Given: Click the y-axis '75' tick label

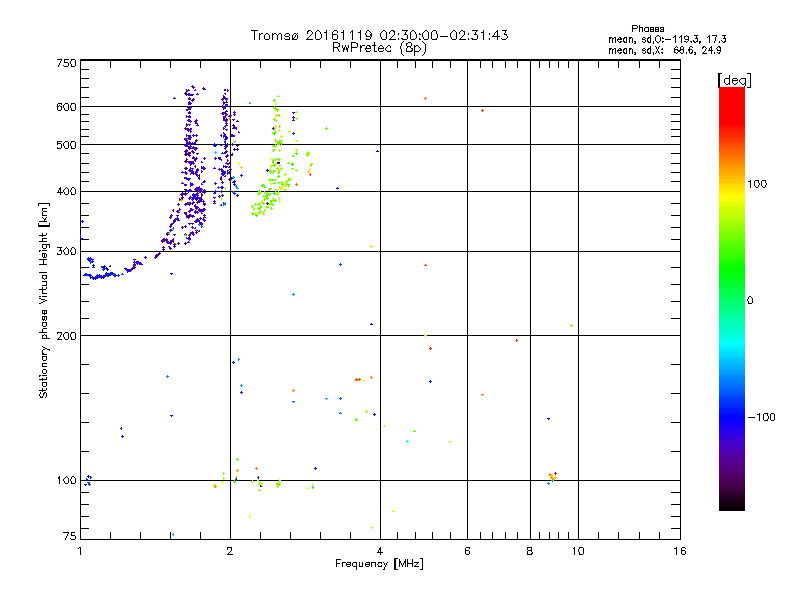Looking at the screenshot, I should [x=70, y=536].
